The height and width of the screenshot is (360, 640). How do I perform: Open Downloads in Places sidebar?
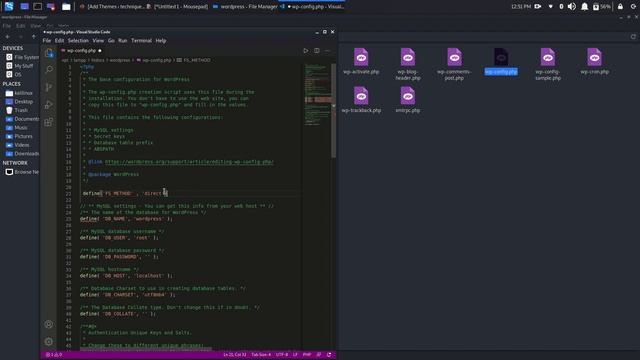(22, 153)
